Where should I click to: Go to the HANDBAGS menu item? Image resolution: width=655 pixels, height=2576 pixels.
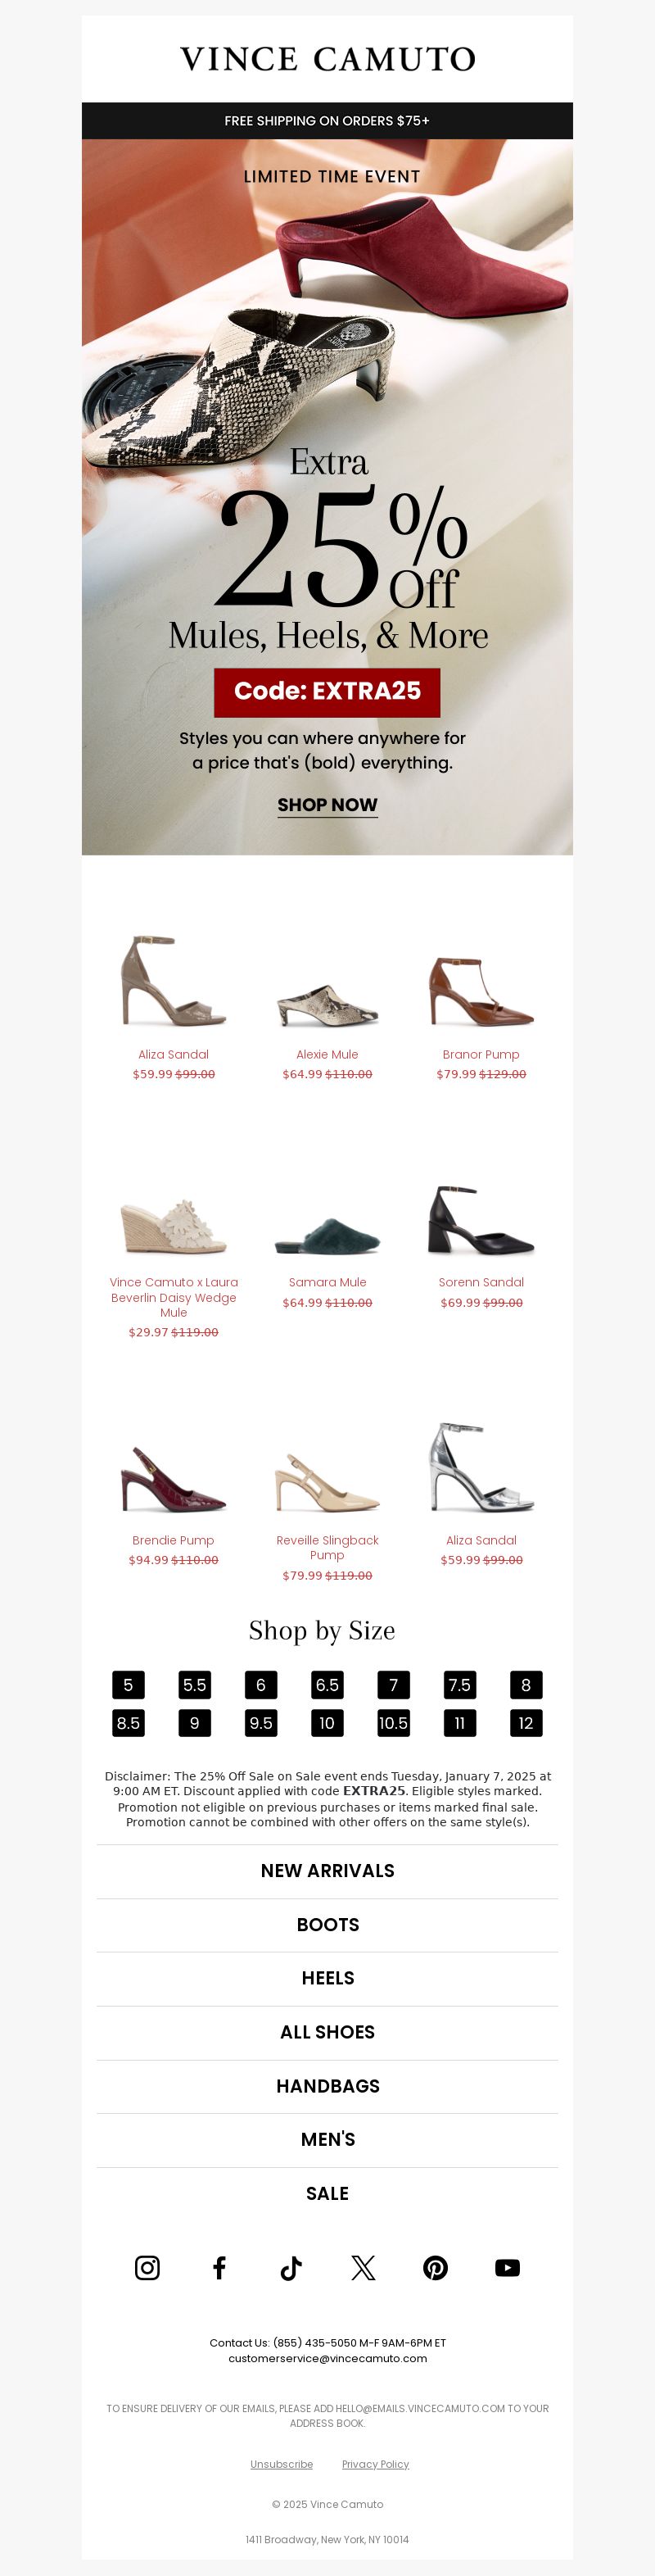click(x=327, y=2085)
